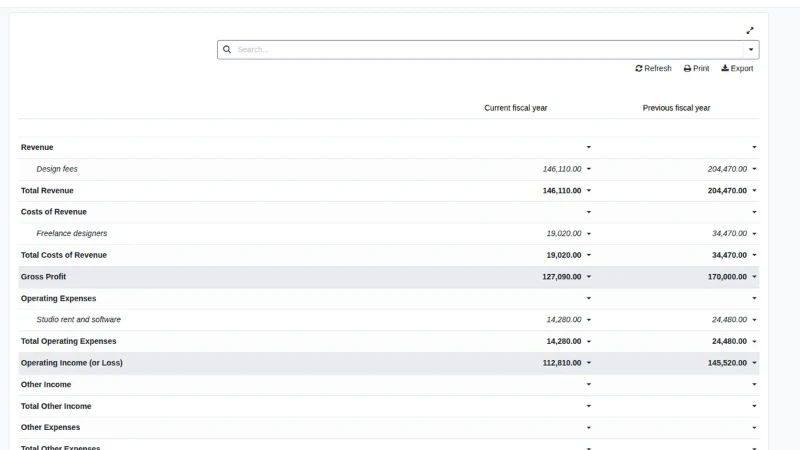
Task: Click the expand fullscreen arrows icon
Action: pos(749,31)
